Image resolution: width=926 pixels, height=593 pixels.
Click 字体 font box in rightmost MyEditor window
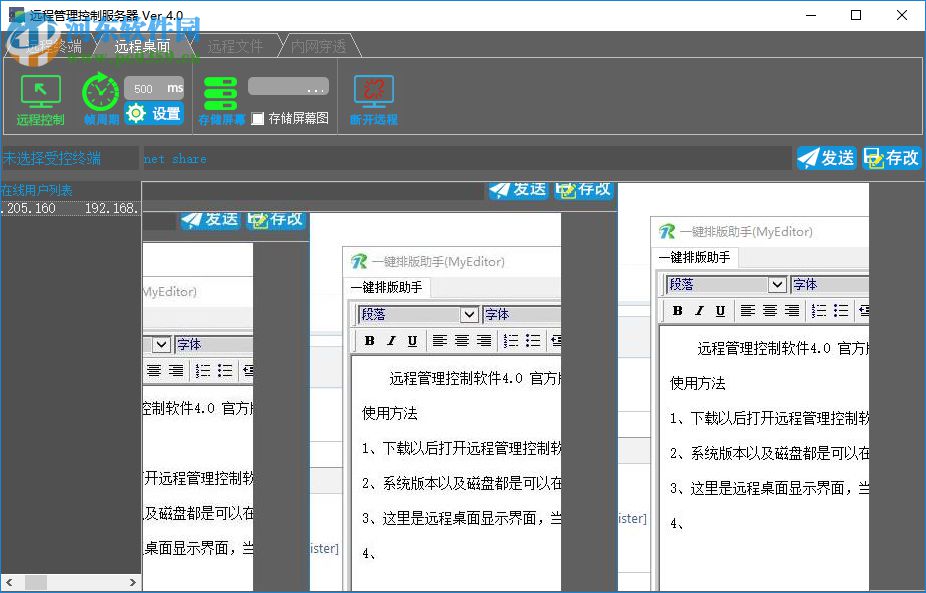coord(830,285)
